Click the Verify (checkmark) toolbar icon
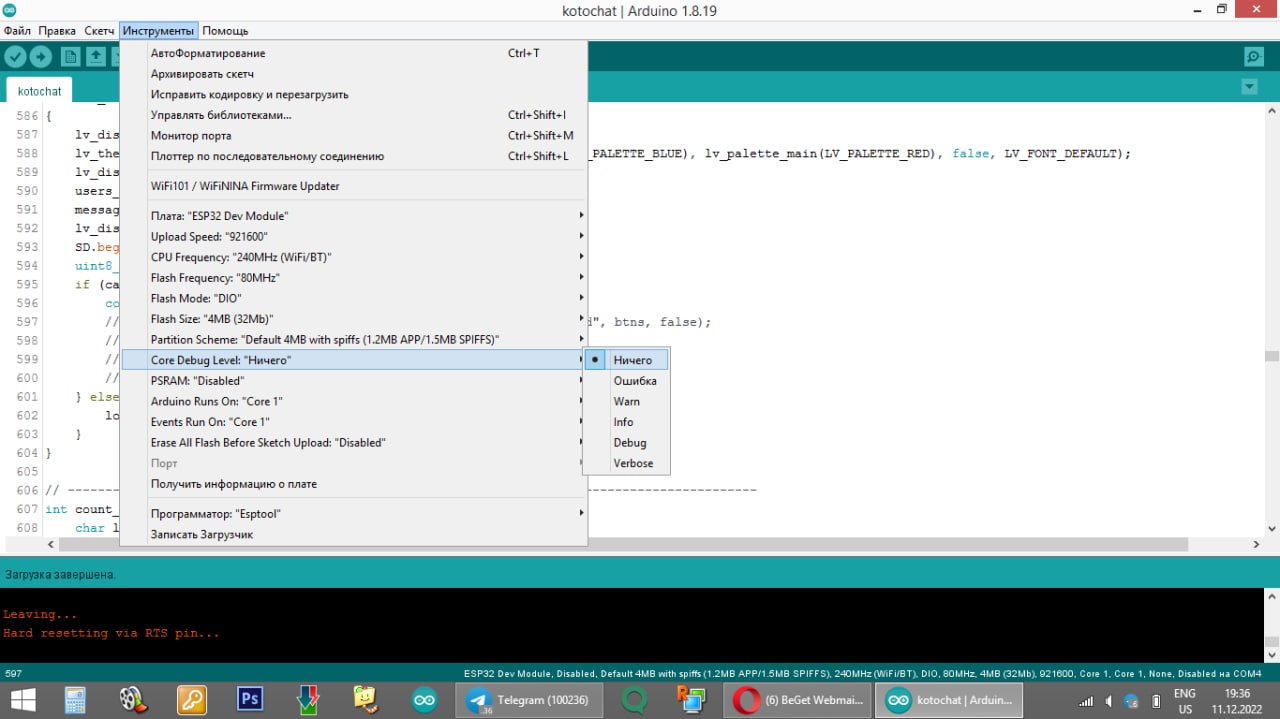The width and height of the screenshot is (1280, 719). 15,57
